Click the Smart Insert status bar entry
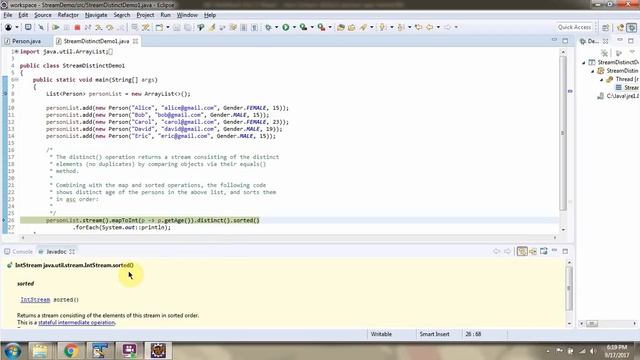This screenshot has width=640, height=360. click(434, 334)
